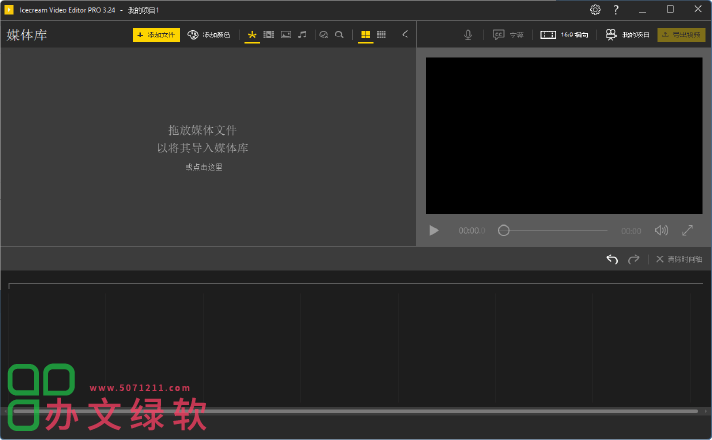Click 清除时间轴 clear timeline button
This screenshot has height=440, width=712.
pyautogui.click(x=679, y=259)
